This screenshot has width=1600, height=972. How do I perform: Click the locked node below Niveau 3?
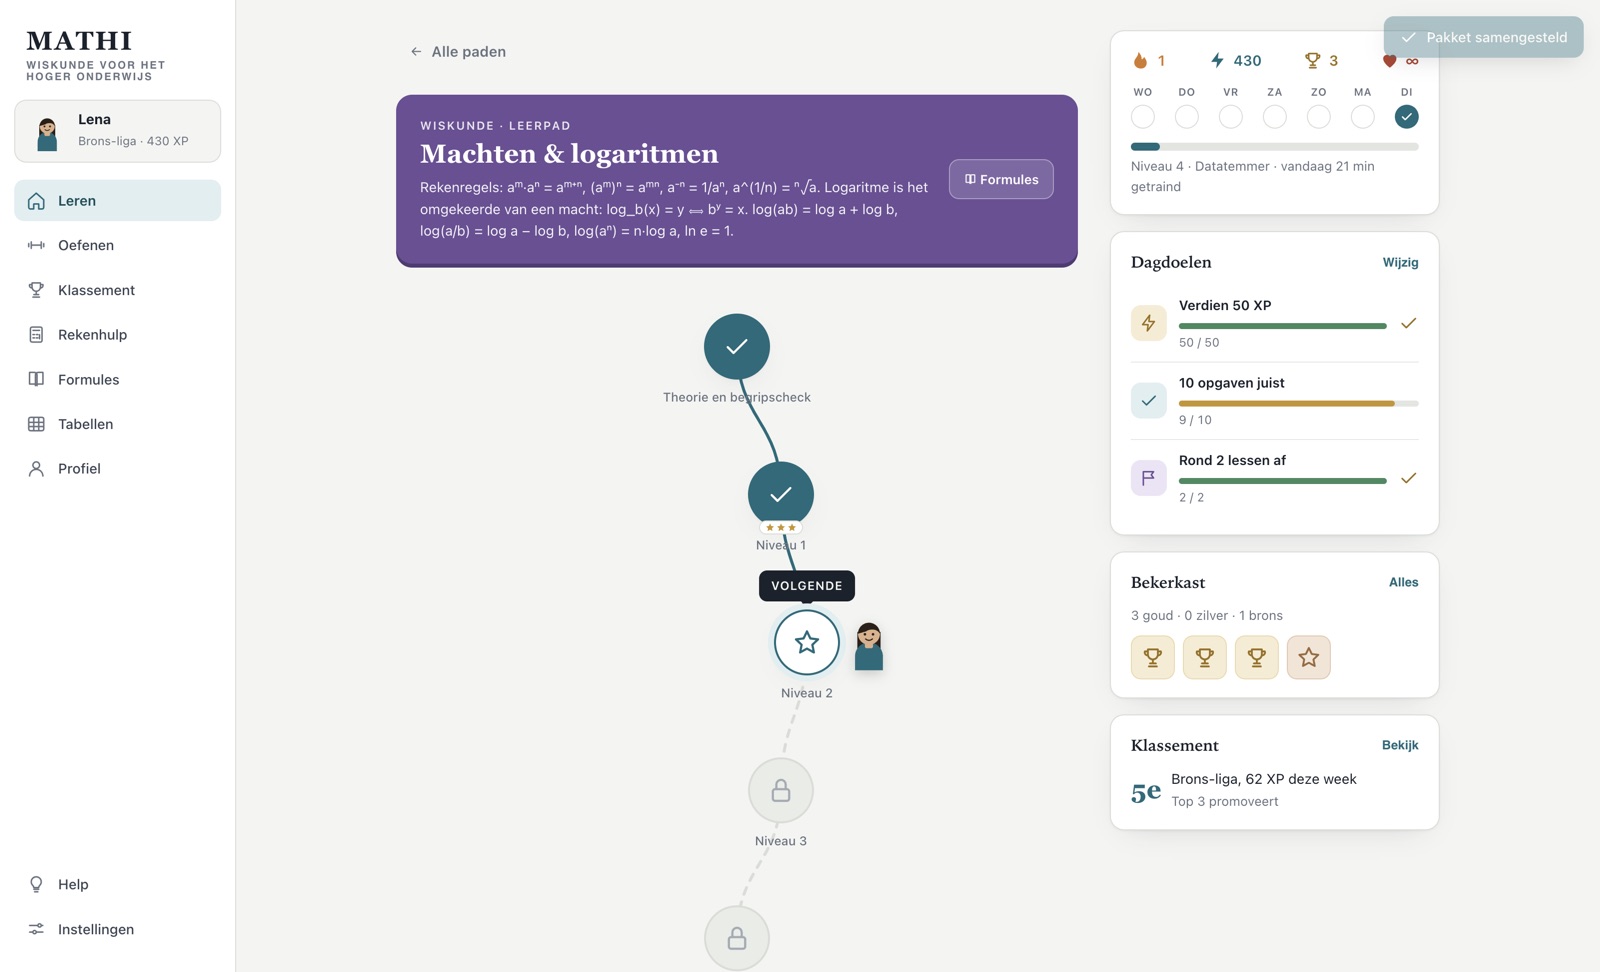pos(737,938)
